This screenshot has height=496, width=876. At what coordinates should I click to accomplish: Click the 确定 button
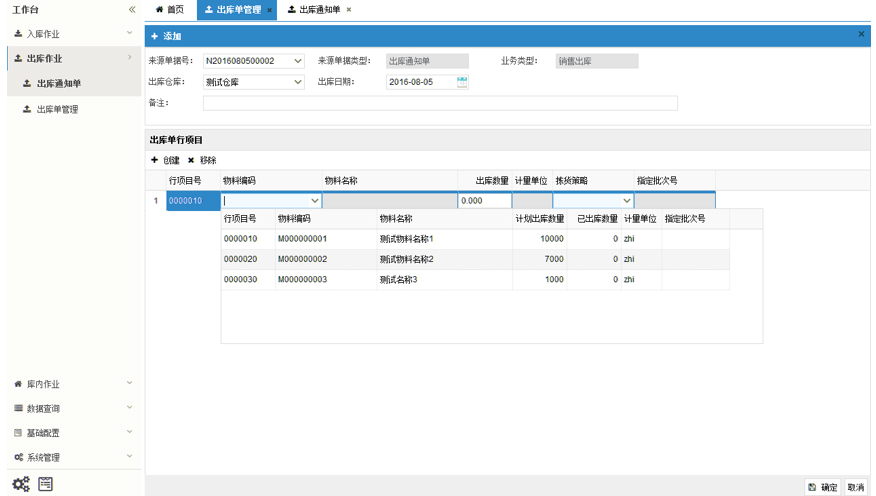click(x=823, y=487)
